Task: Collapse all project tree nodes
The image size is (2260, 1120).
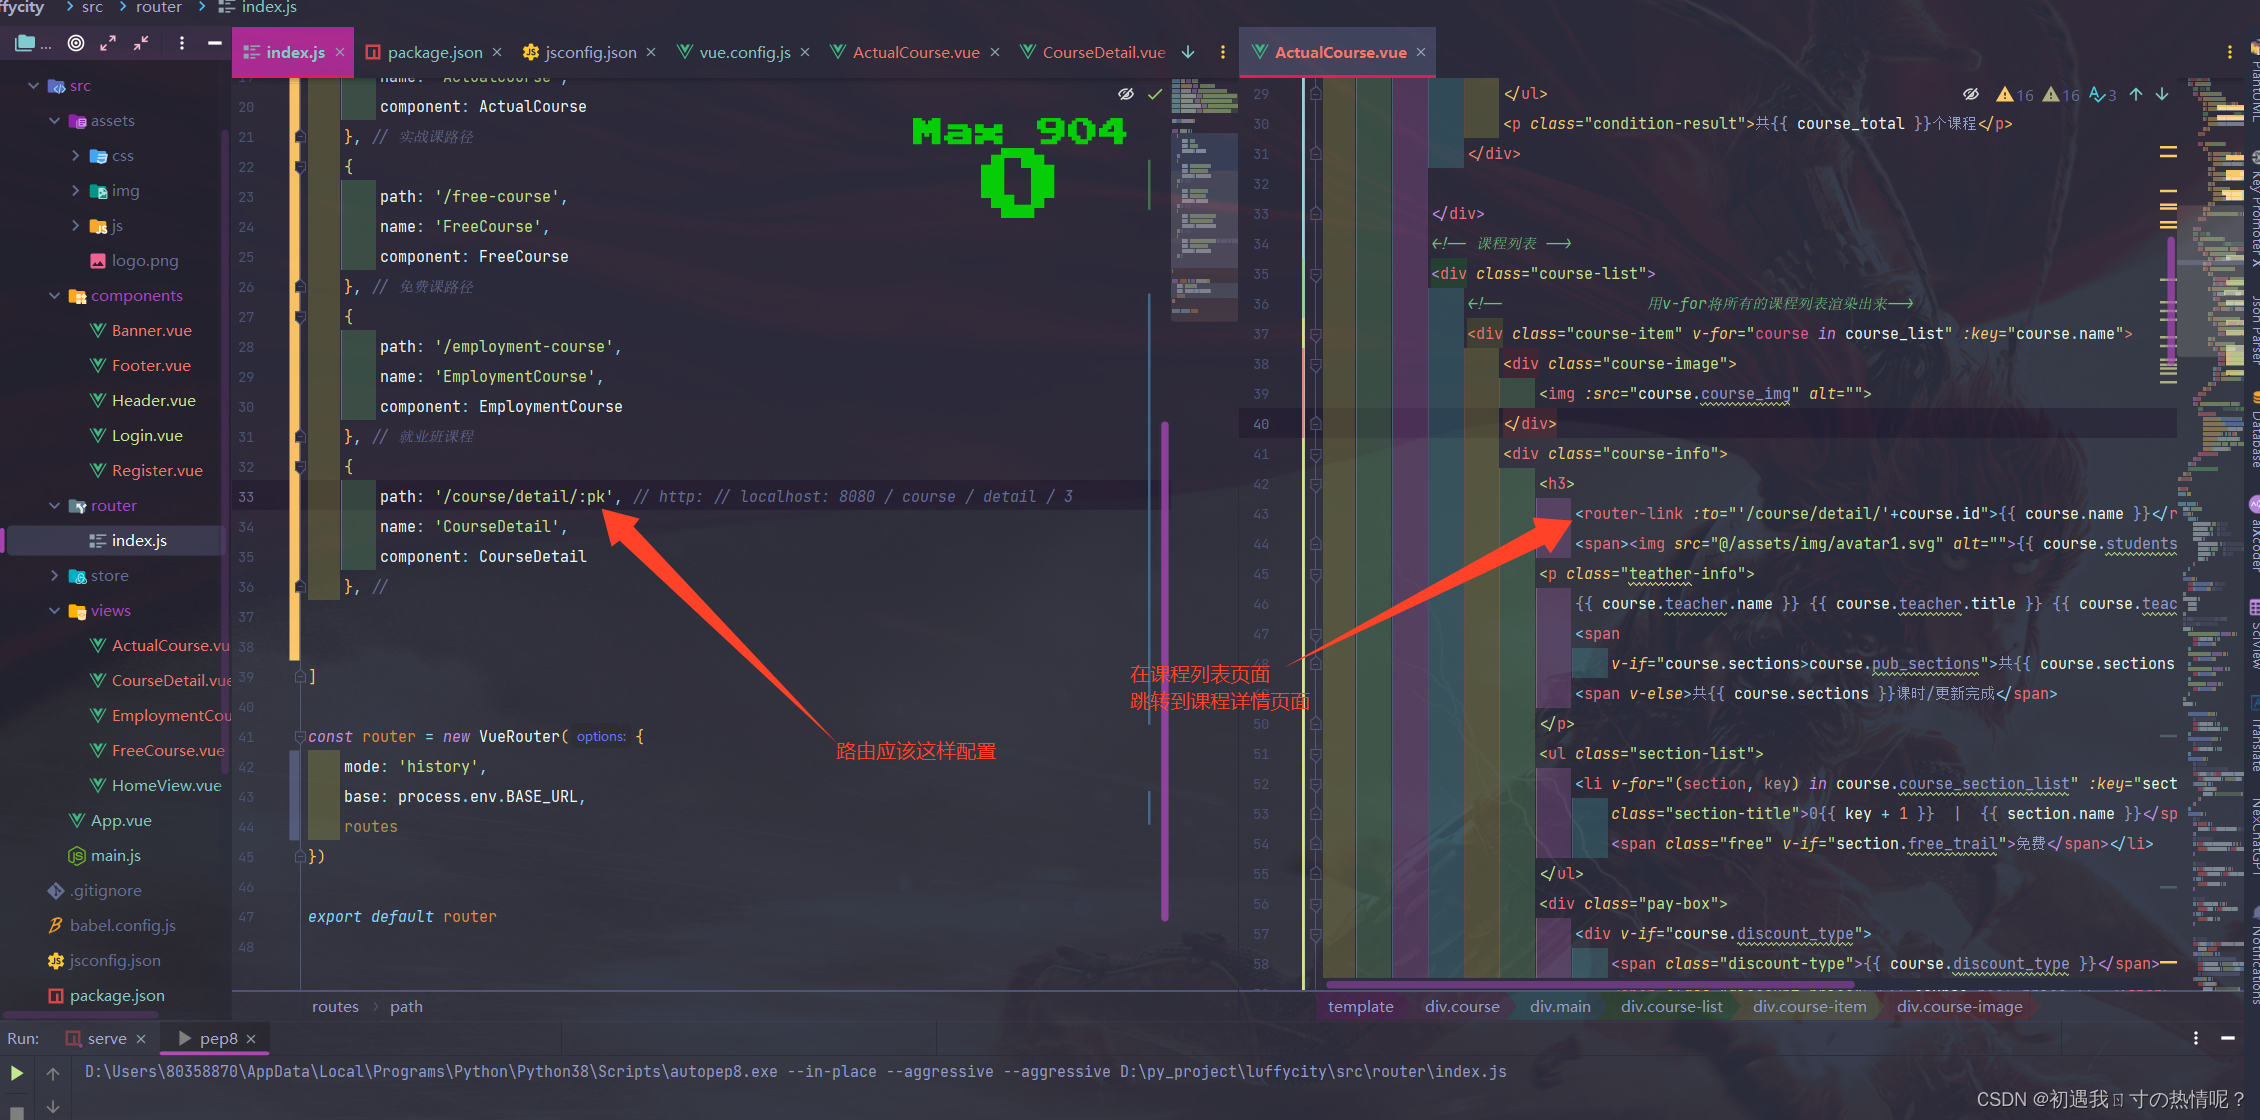Action: (x=141, y=43)
